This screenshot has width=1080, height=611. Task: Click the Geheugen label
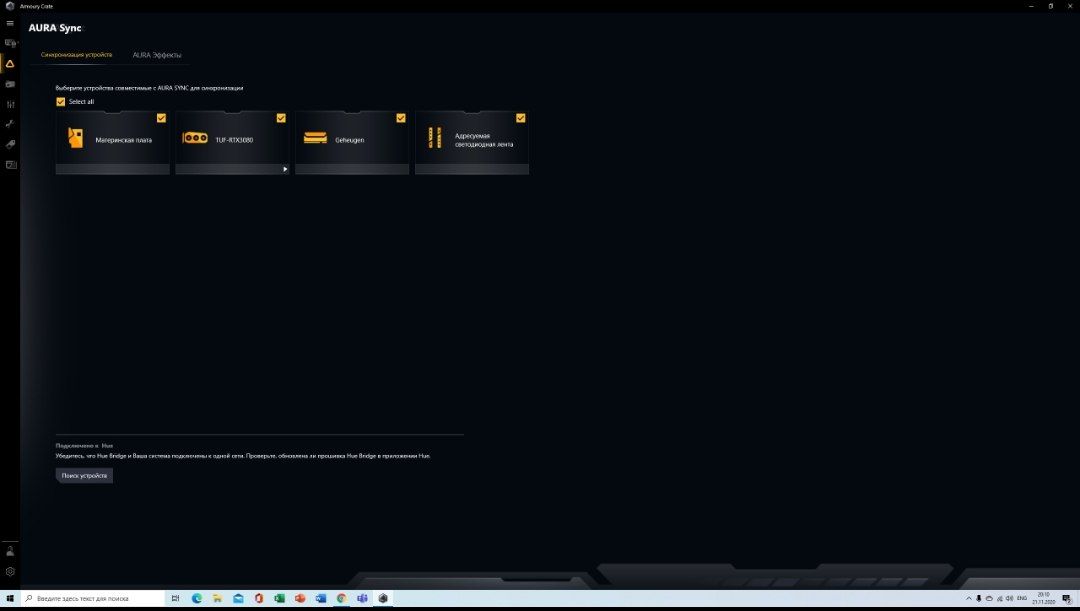(x=350, y=140)
